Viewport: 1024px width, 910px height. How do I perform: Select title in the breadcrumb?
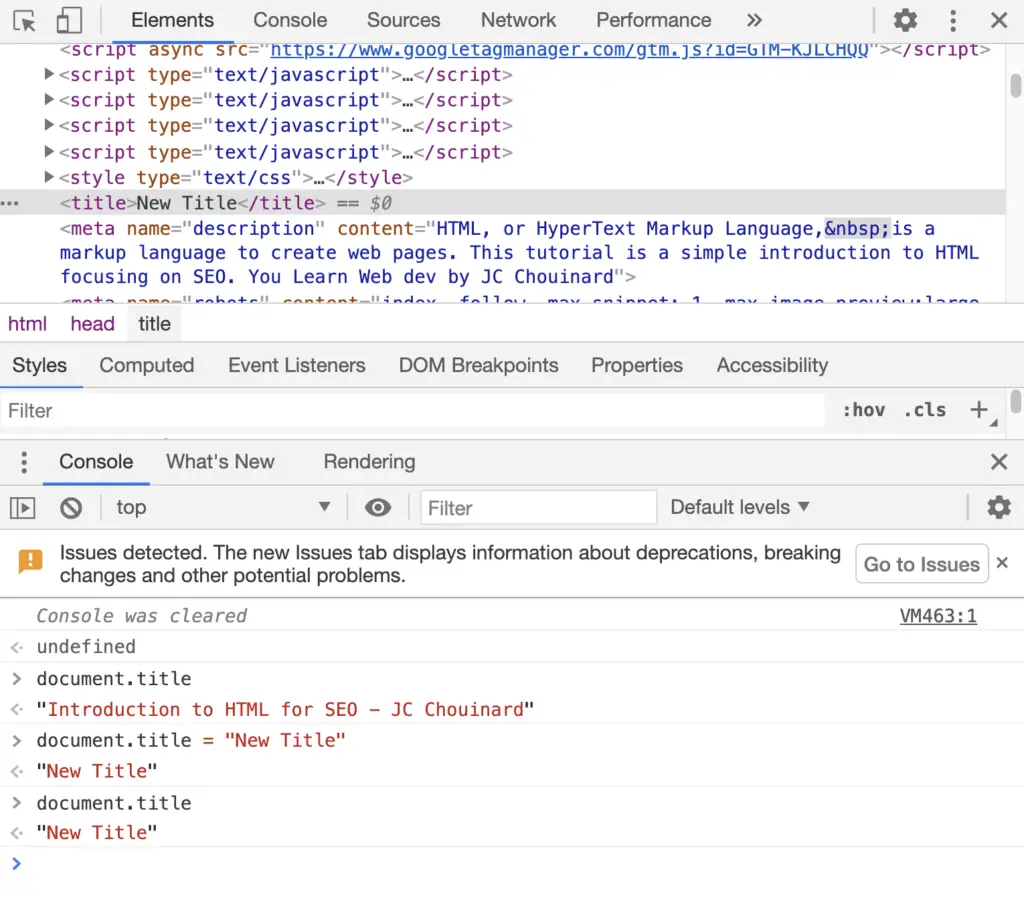tap(155, 324)
